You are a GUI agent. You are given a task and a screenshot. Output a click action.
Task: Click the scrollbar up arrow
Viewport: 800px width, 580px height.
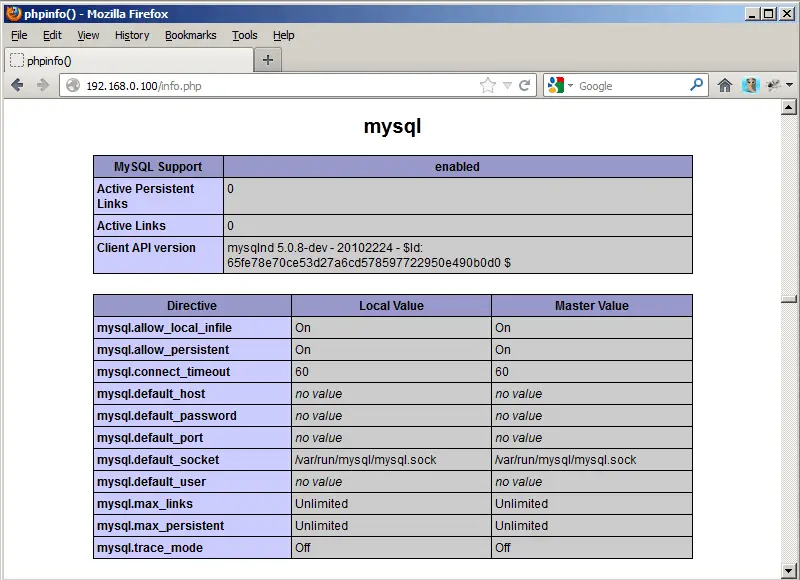pos(789,107)
